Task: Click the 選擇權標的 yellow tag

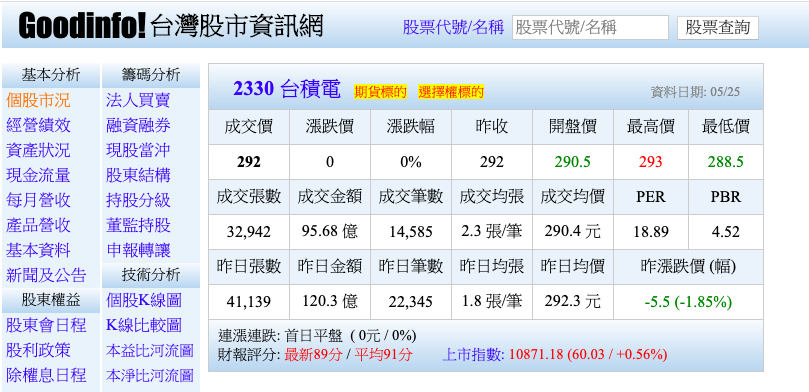Action: (x=451, y=92)
